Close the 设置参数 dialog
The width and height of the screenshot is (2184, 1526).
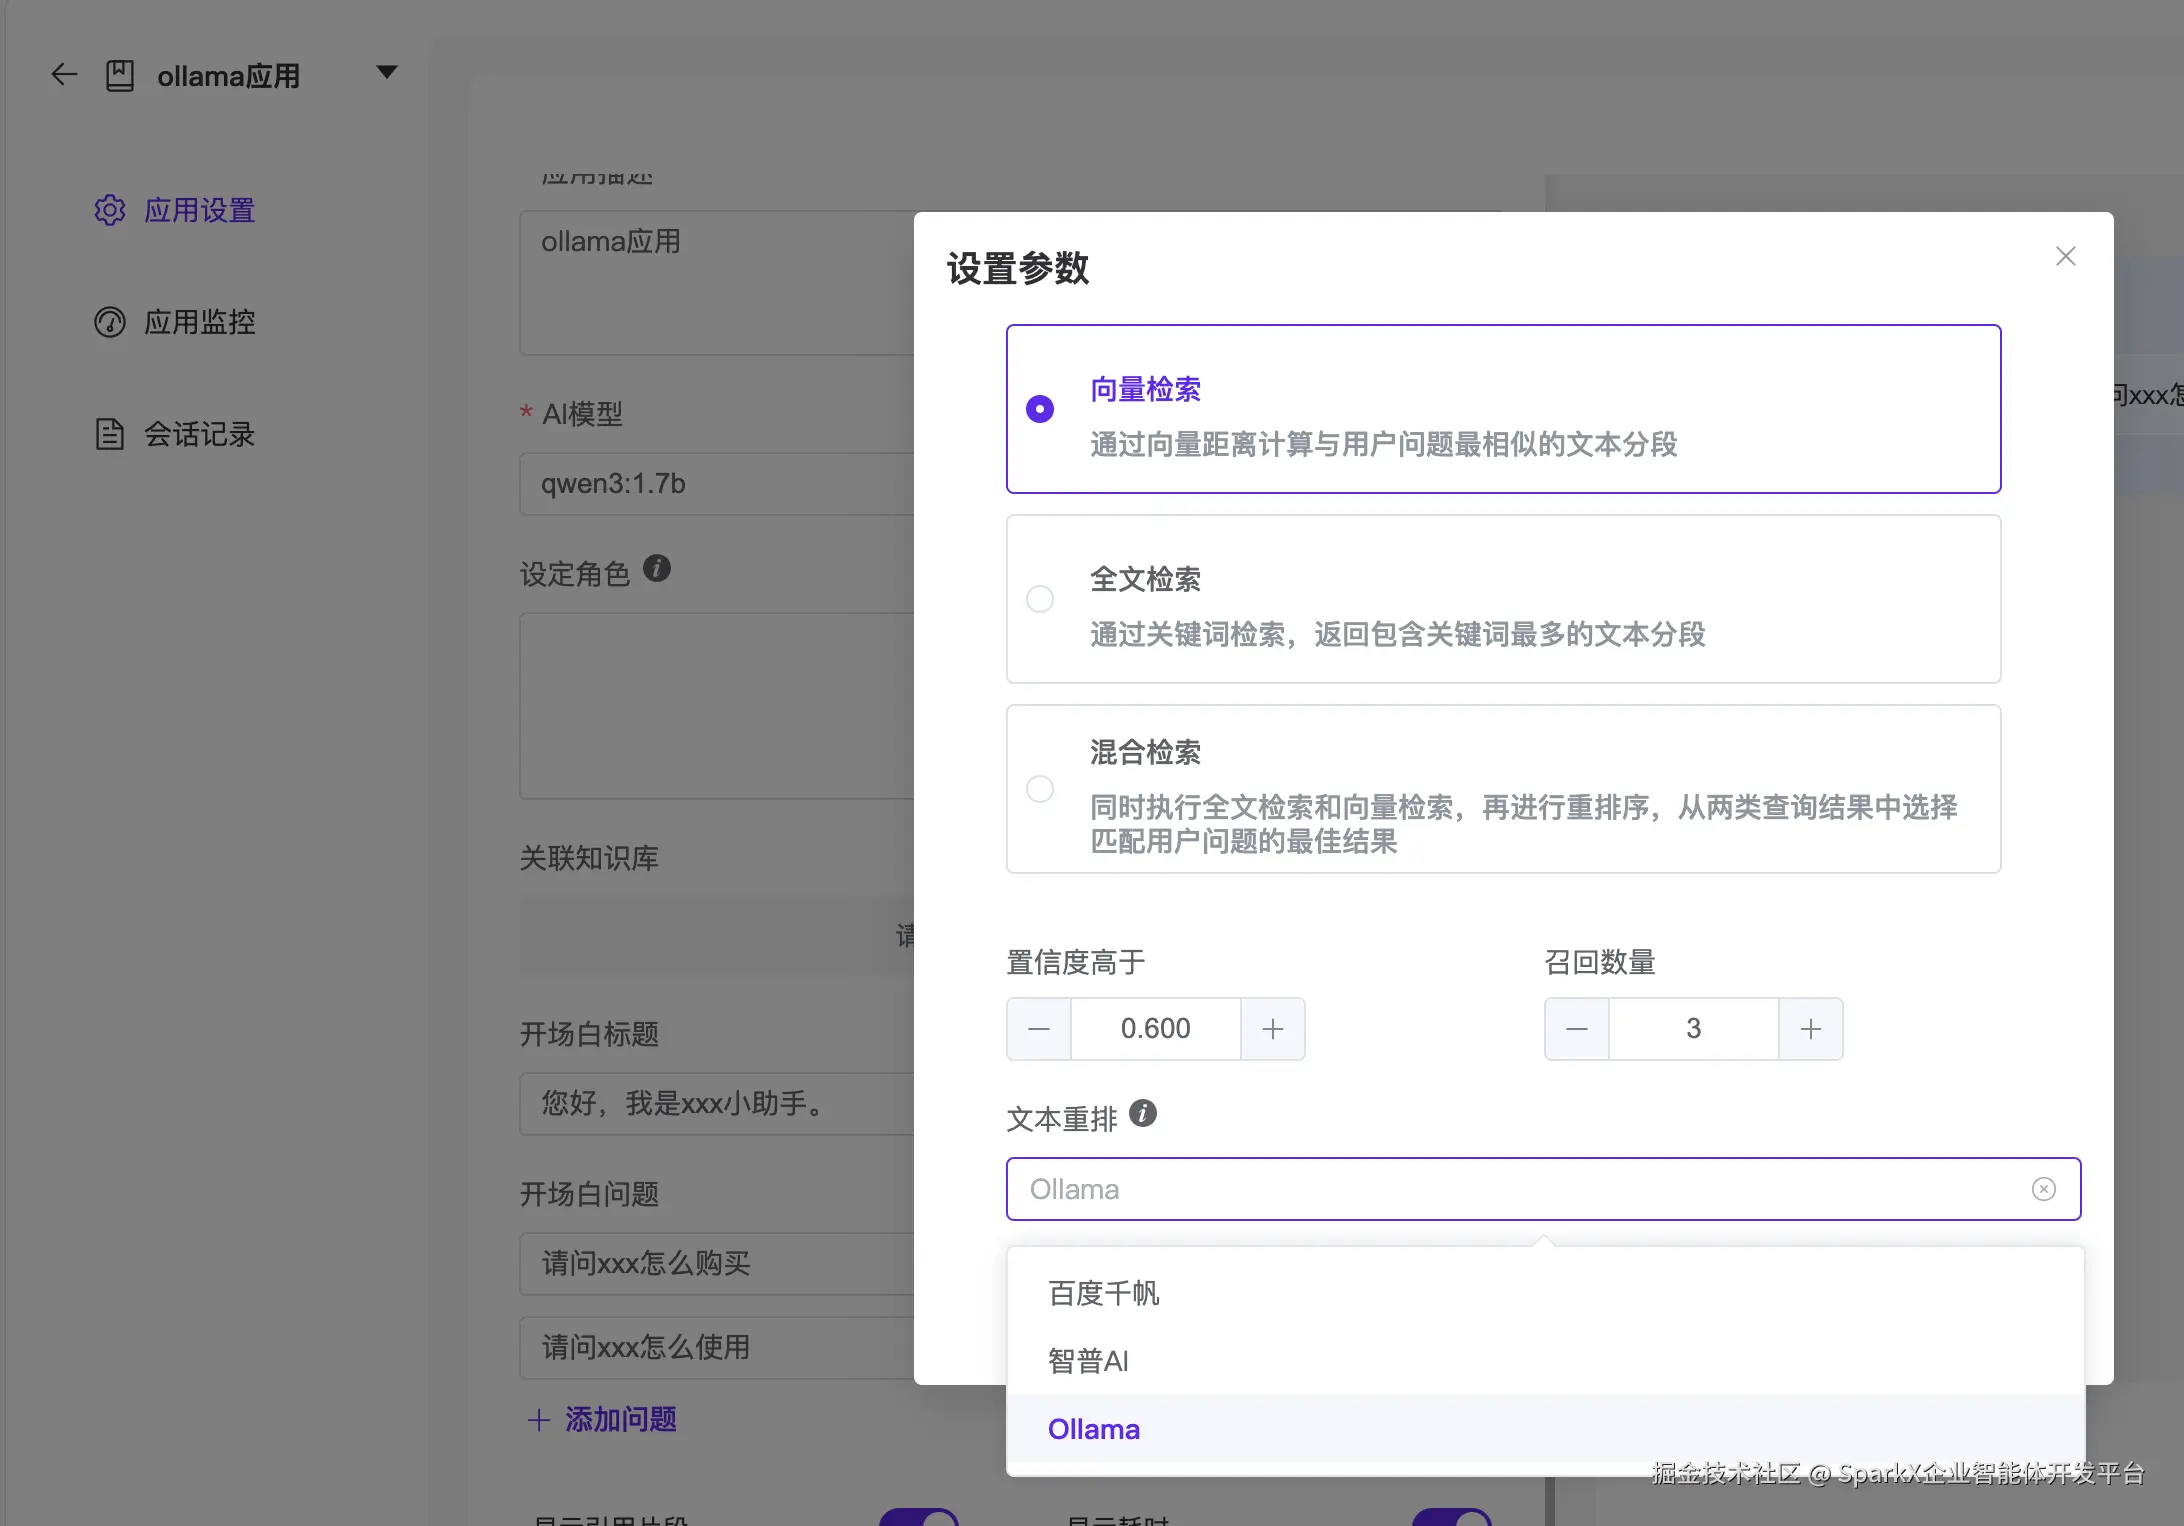2065,256
